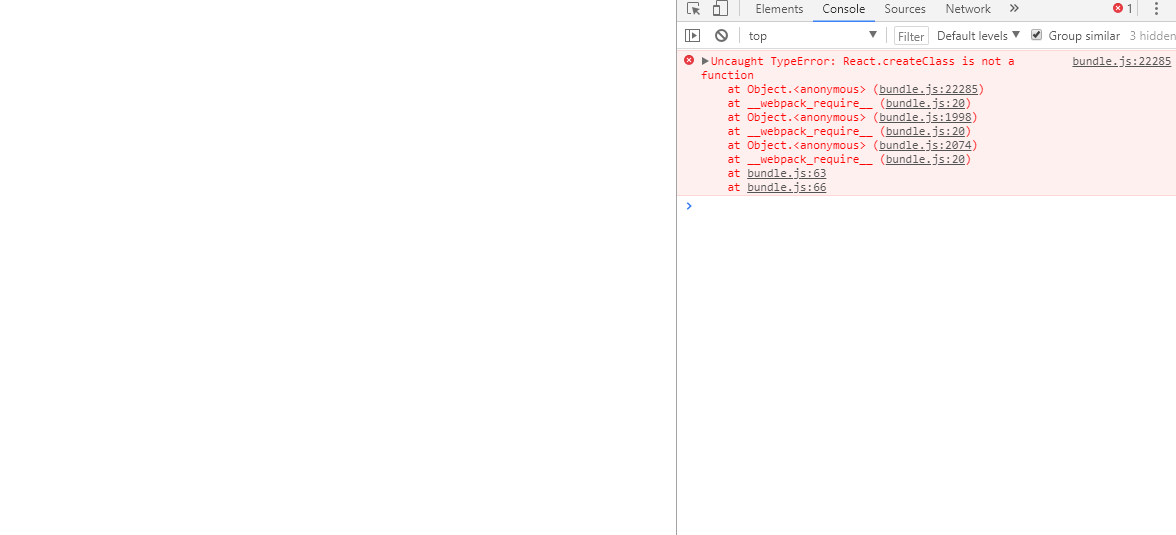This screenshot has width=1176, height=535.
Task: Select the Console tab
Action: coord(844,9)
